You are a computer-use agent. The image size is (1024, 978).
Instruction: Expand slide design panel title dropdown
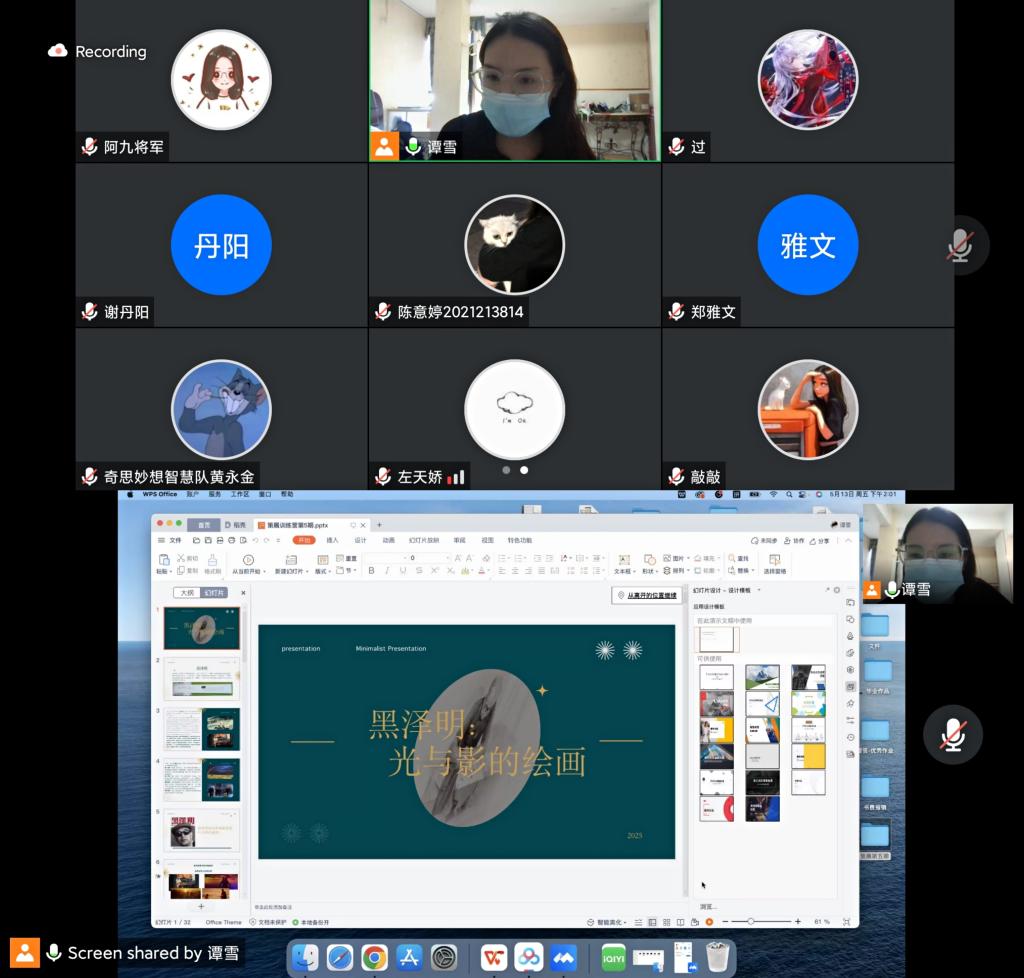[x=758, y=591]
